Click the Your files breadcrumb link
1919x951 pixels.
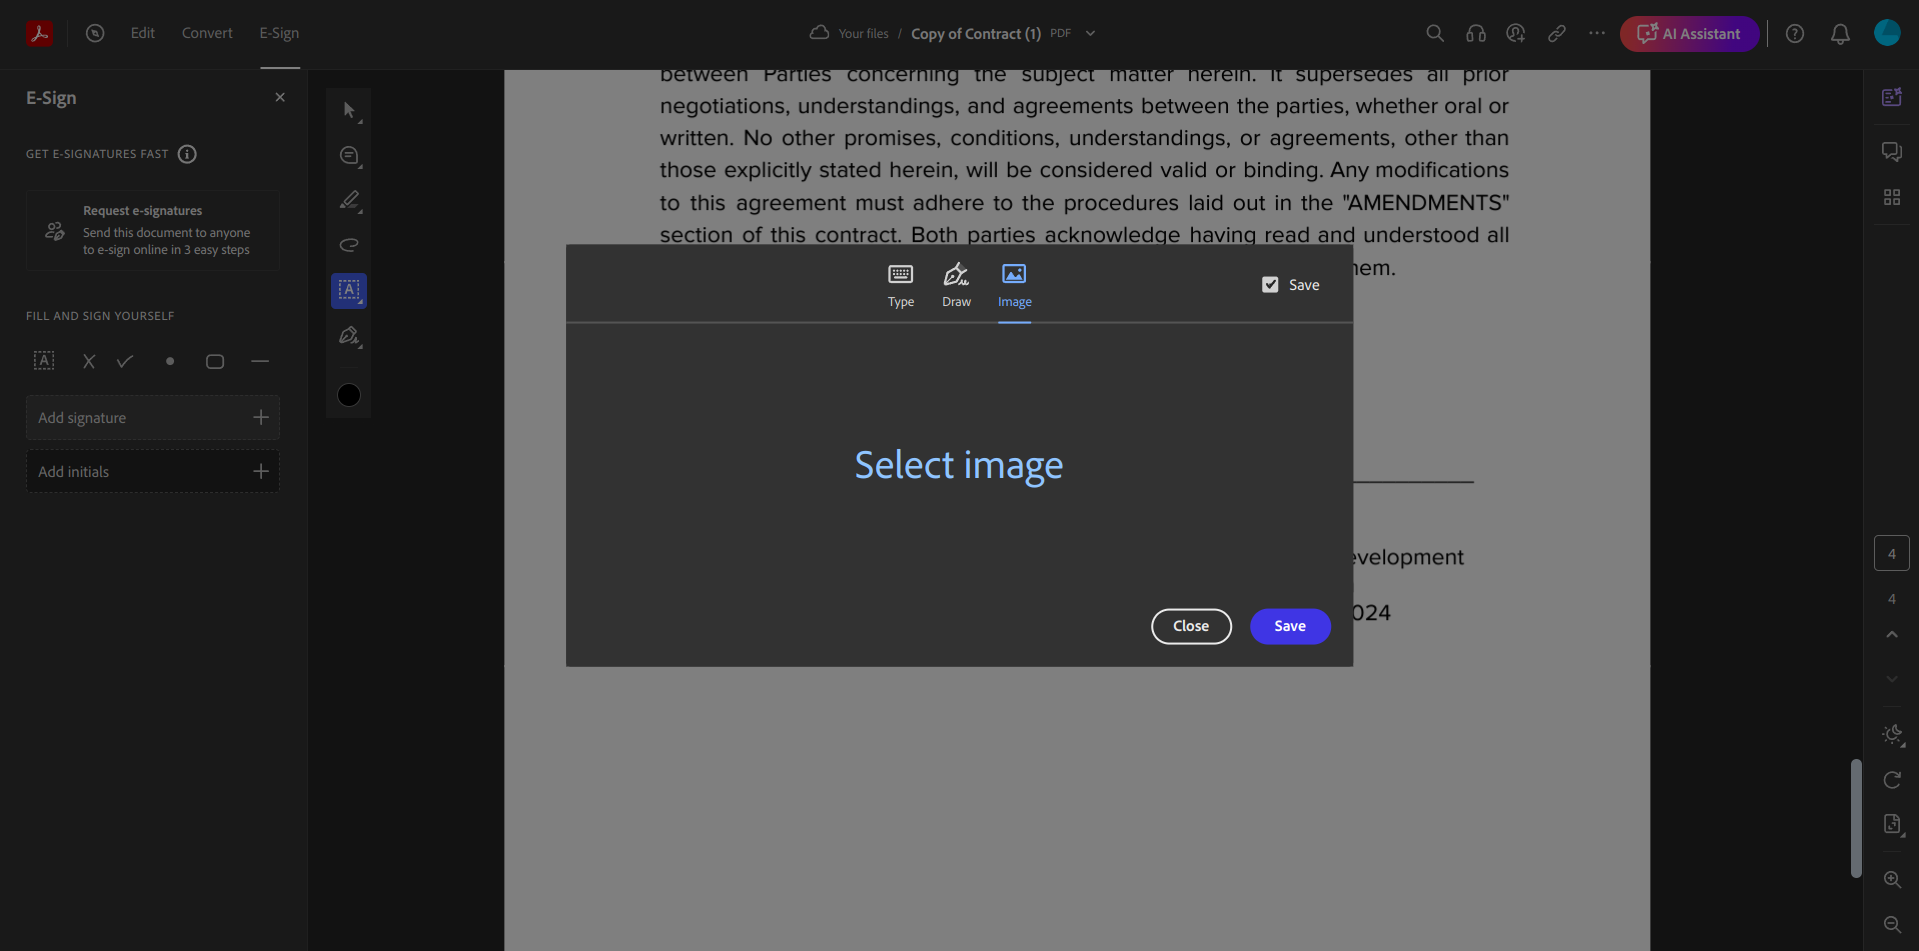(863, 34)
